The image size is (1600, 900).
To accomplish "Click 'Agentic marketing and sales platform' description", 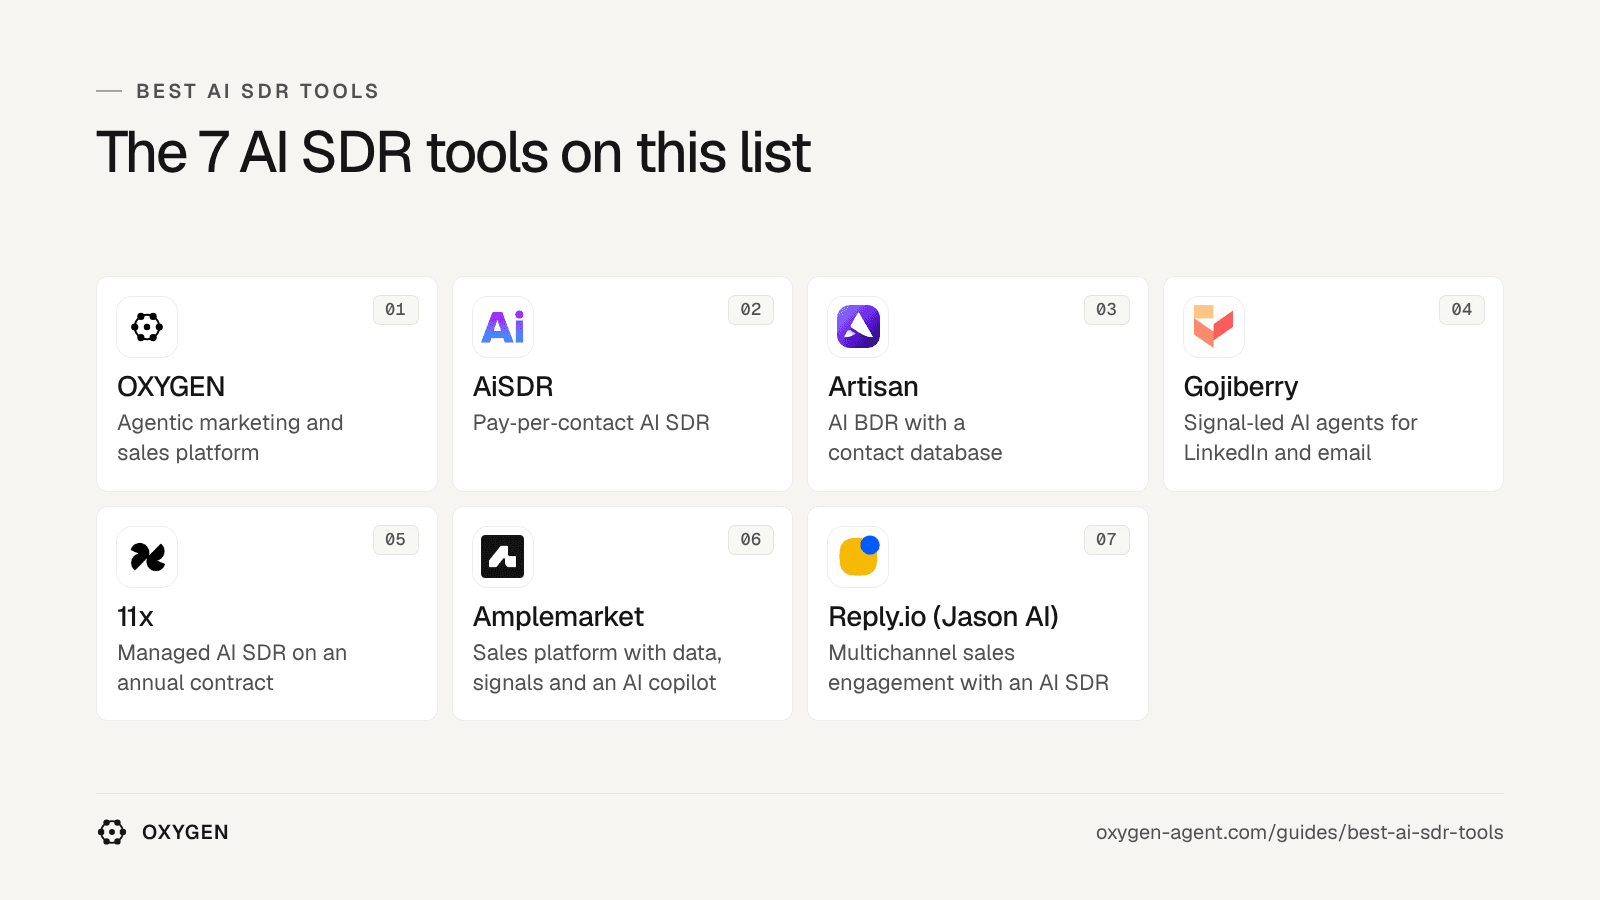I will (x=230, y=438).
